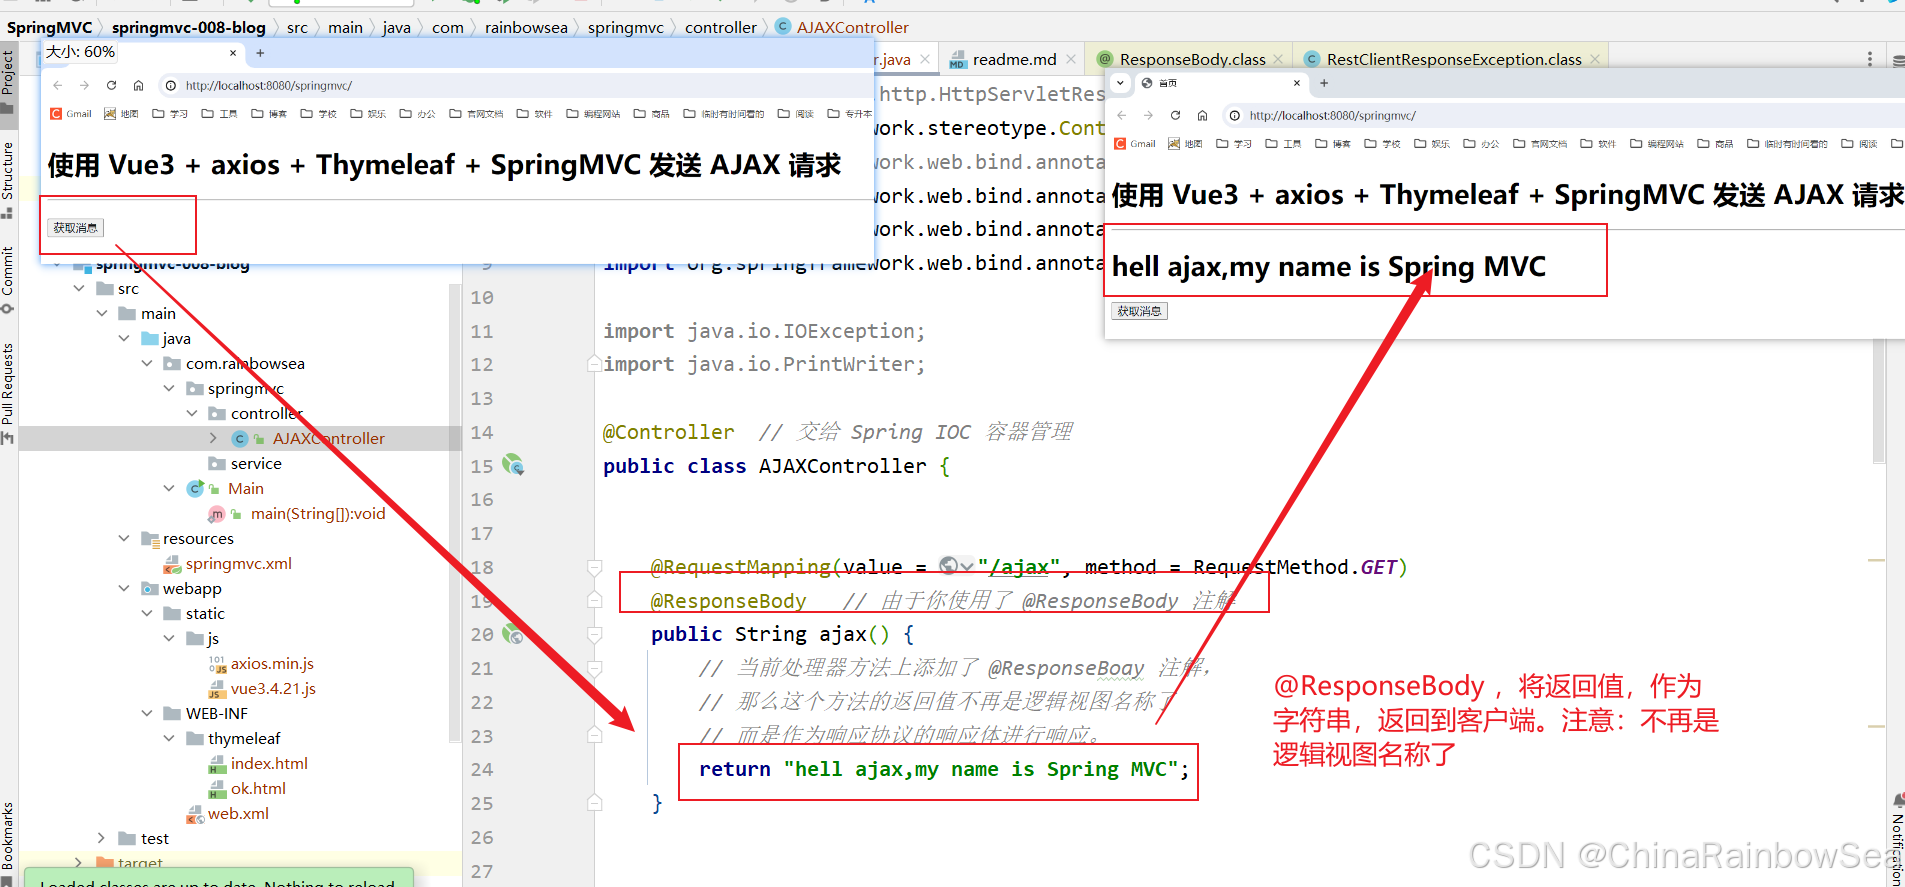Click controller in the breadcrumb bar

(721, 27)
